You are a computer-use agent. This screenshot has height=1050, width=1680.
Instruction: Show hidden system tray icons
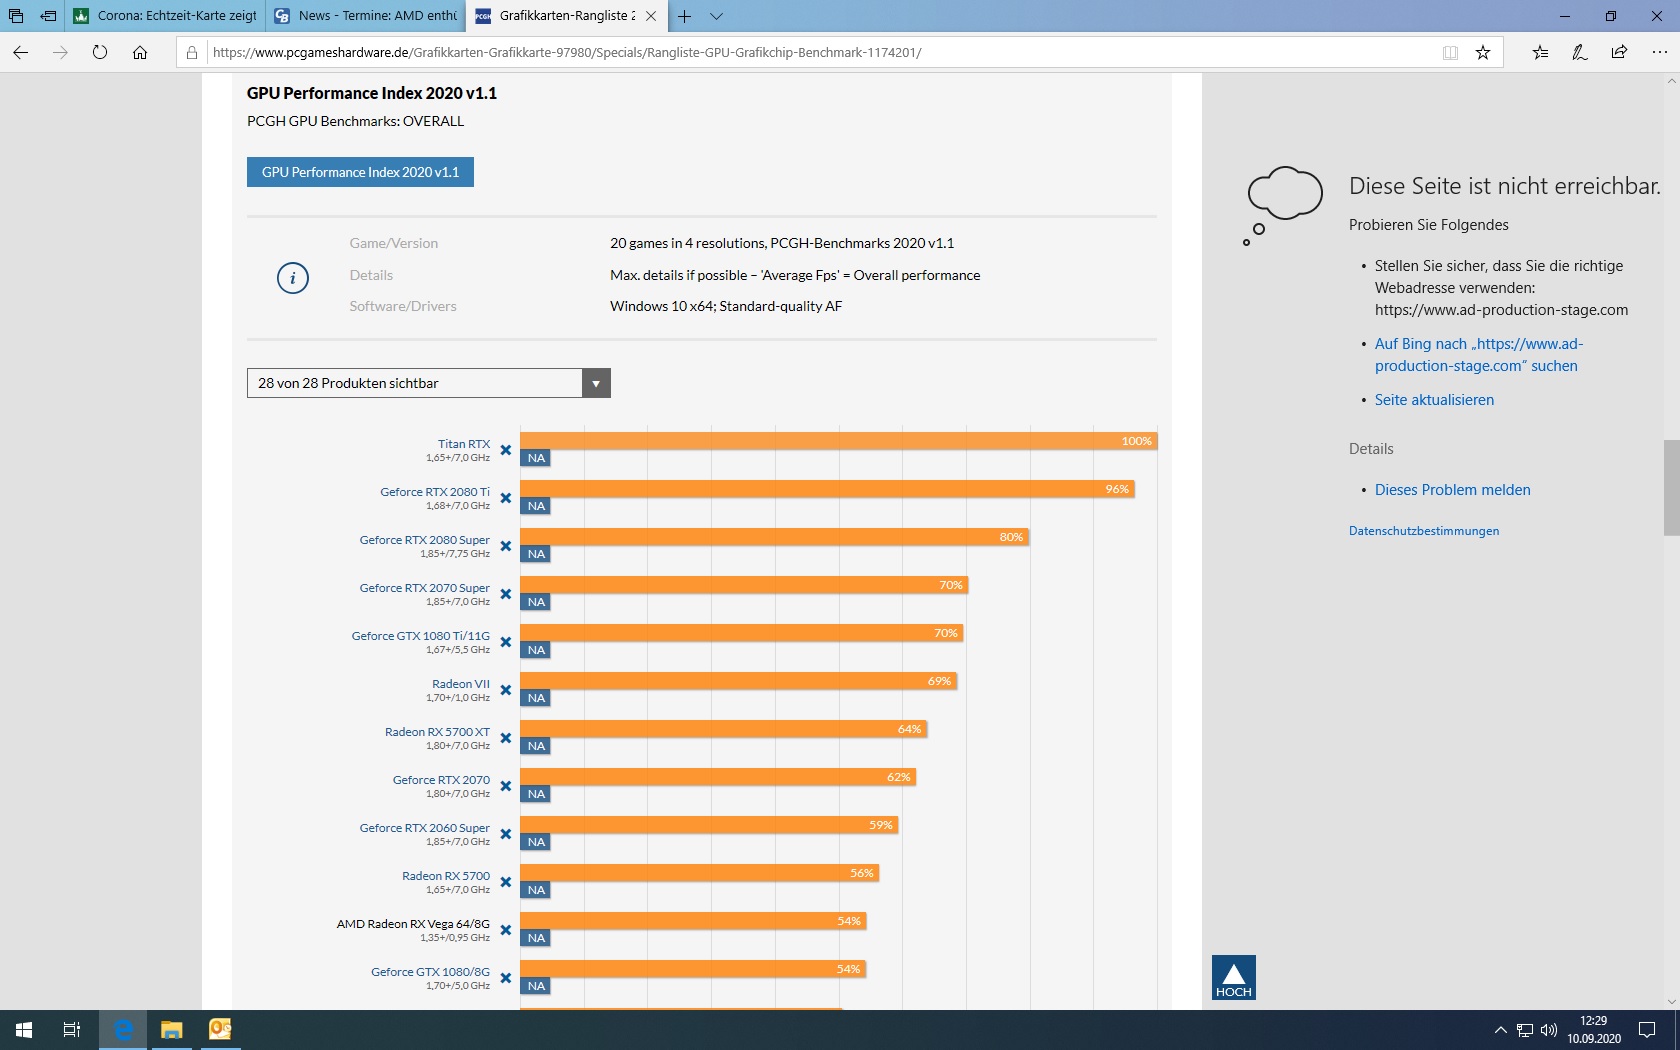(1500, 1030)
